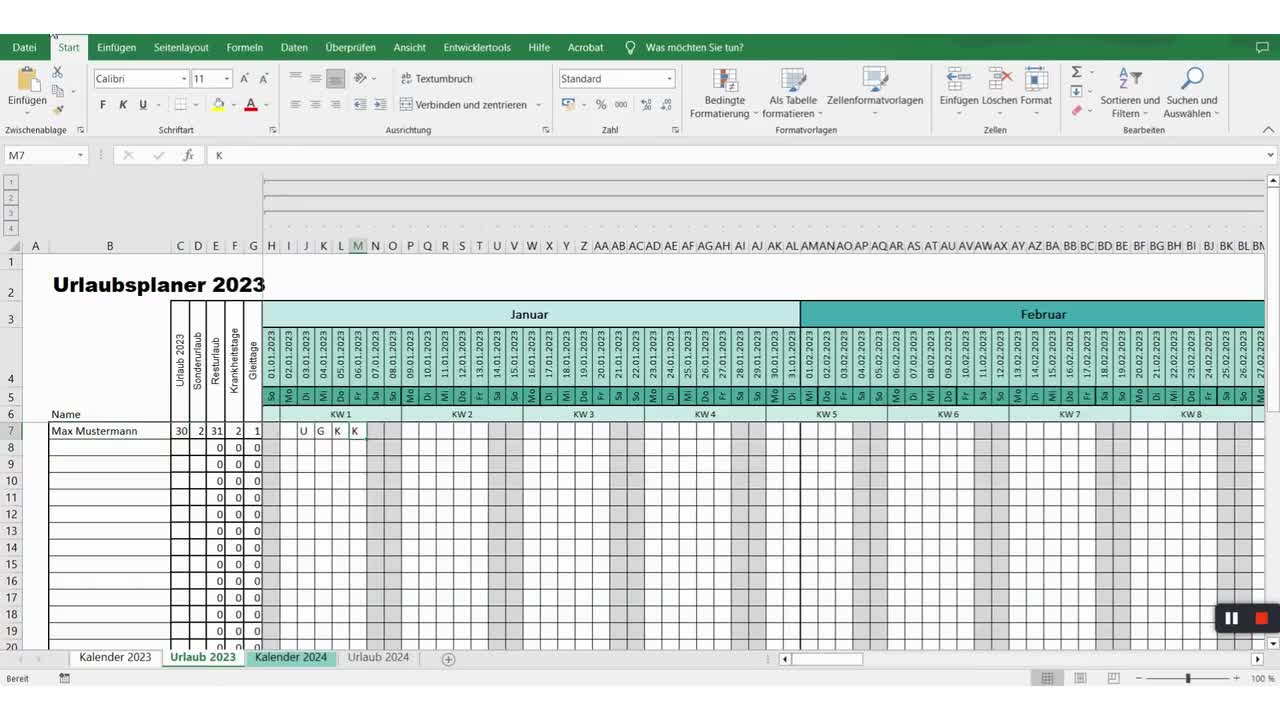Open the Calibri font name dropdown
Viewport: 1280px width, 720px height.
184,79
